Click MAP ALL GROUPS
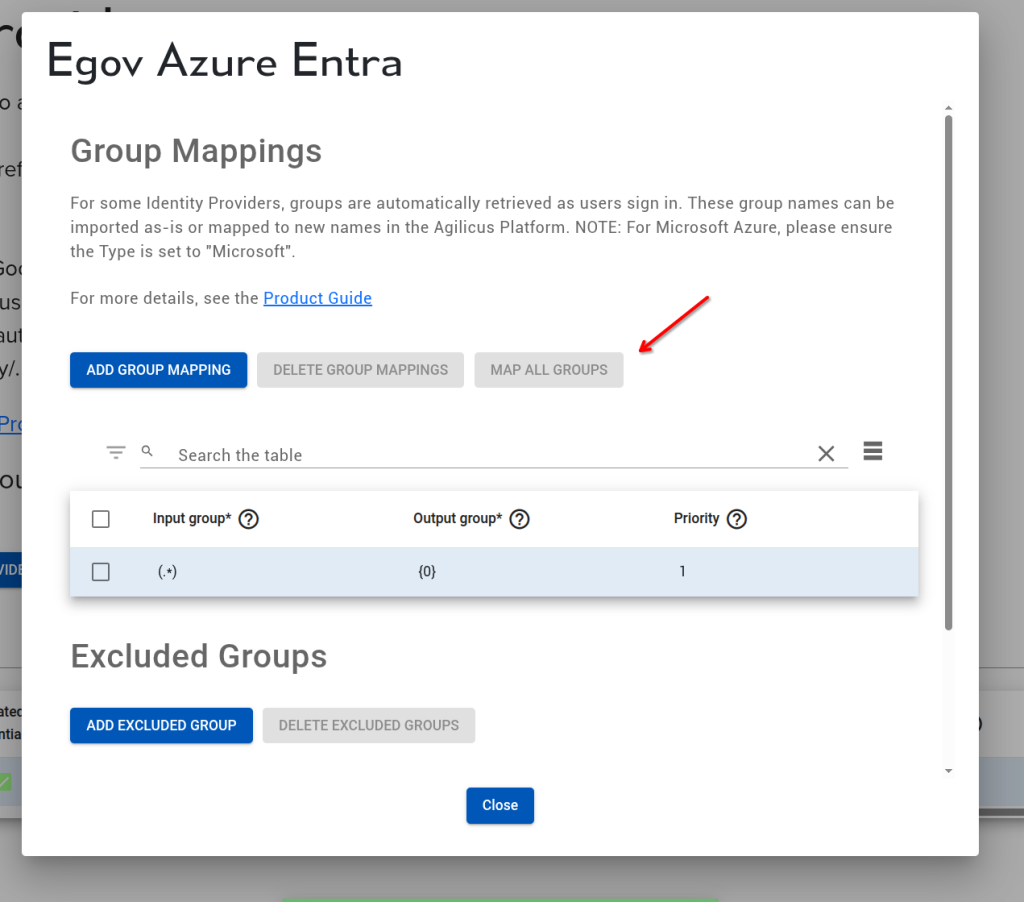Screen dimensions: 1024x902 click(548, 369)
